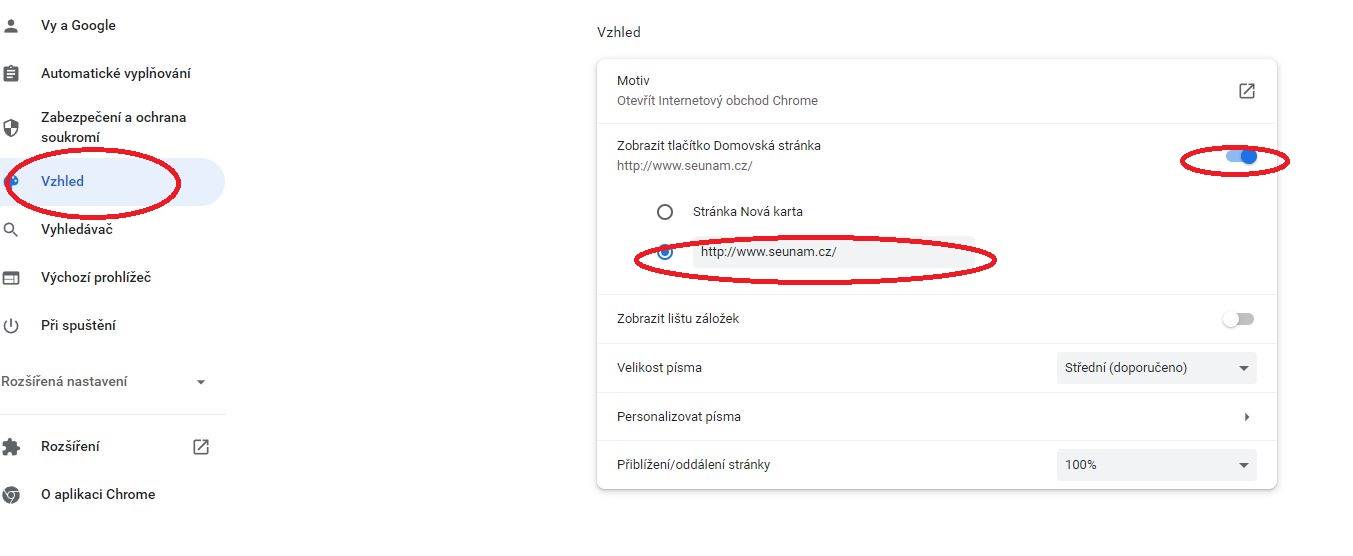Viewport: 1353px width, 556px height.
Task: Open the Velikost písma dropdown
Action: pyautogui.click(x=1157, y=368)
